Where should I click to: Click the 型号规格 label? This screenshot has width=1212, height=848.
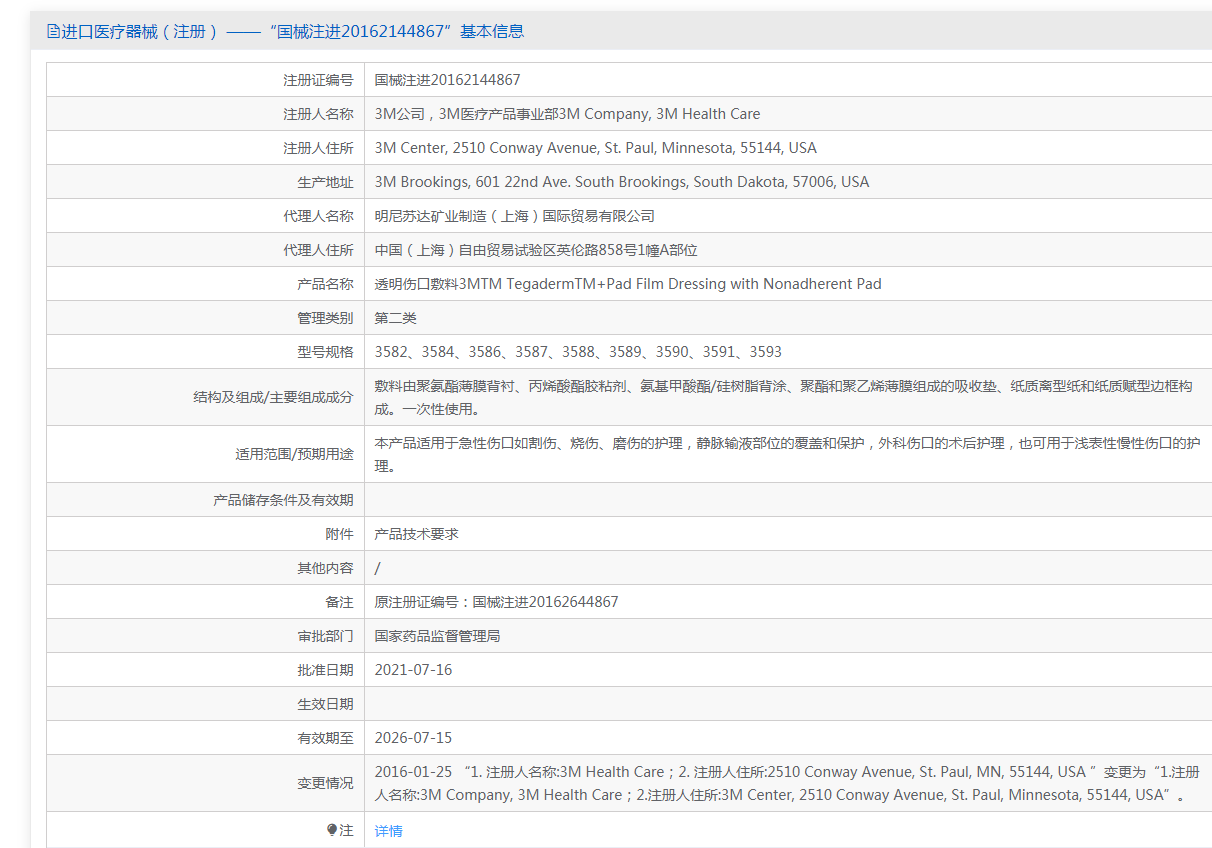(x=325, y=352)
